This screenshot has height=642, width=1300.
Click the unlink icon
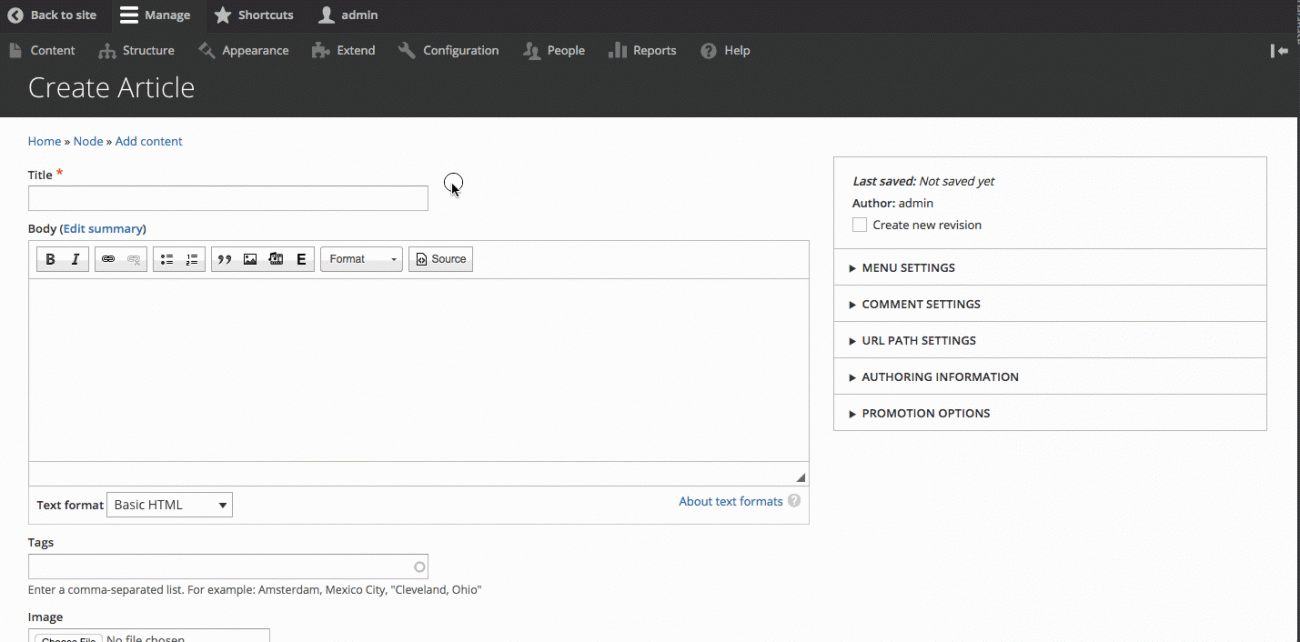point(134,259)
